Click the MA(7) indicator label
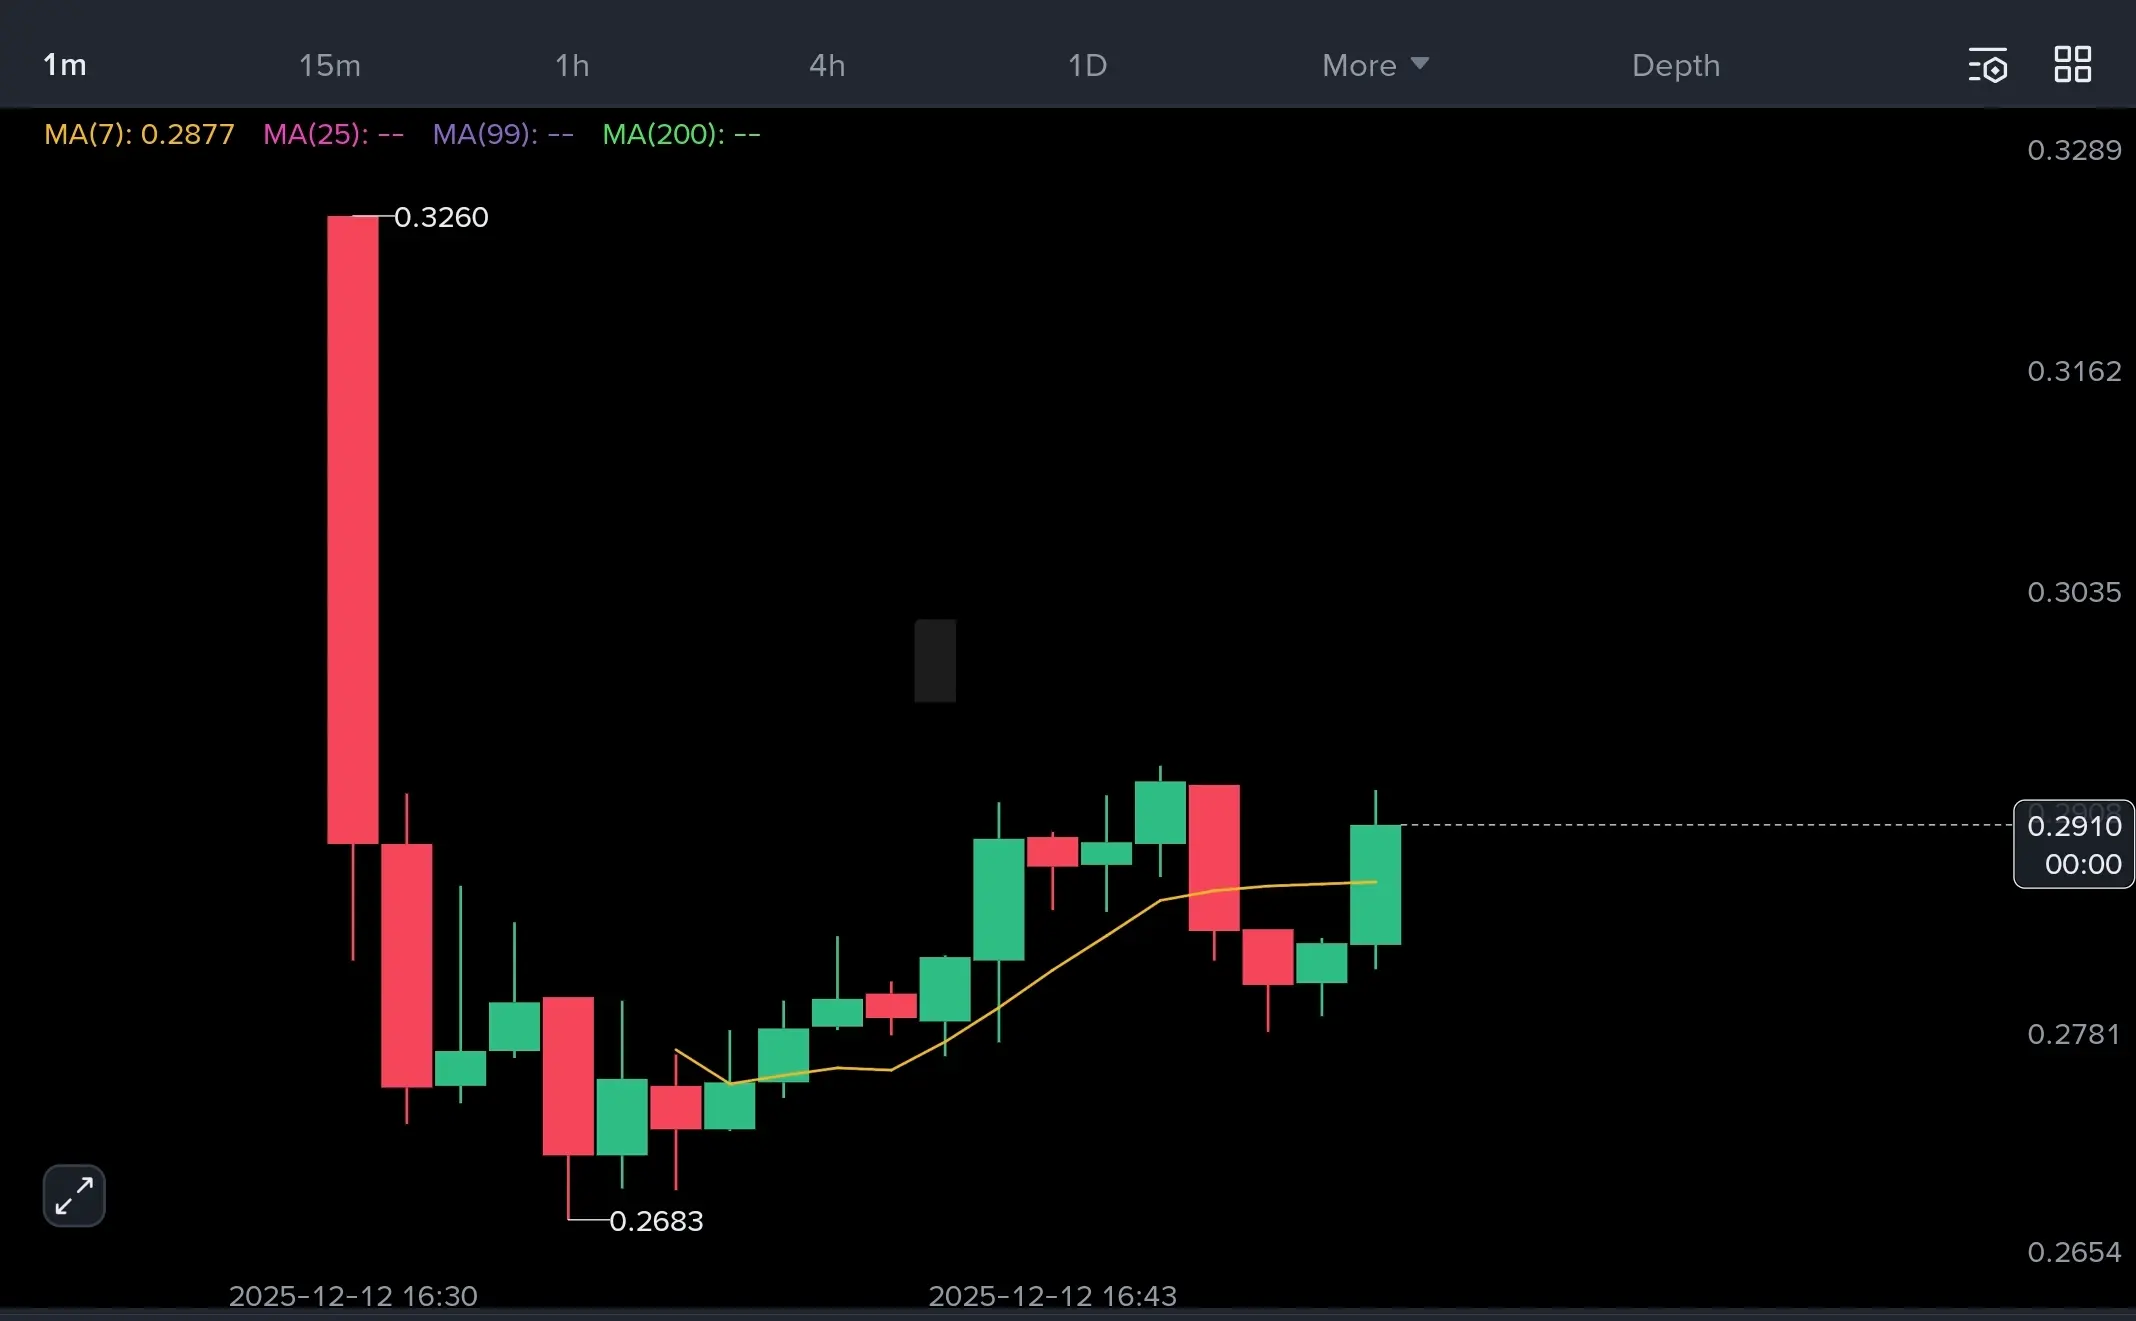This screenshot has height=1321, width=2136. 139,134
